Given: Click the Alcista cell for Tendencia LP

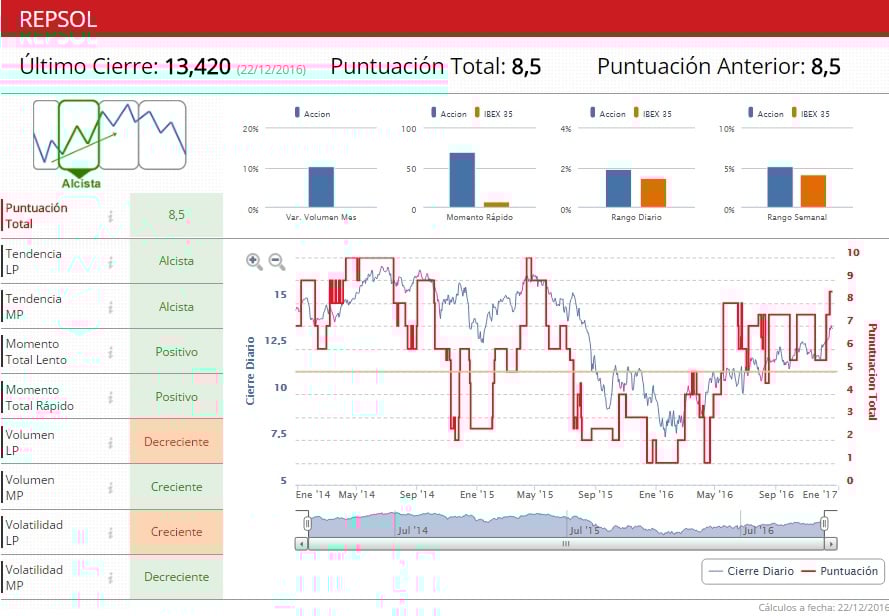Looking at the screenshot, I should click(x=176, y=261).
